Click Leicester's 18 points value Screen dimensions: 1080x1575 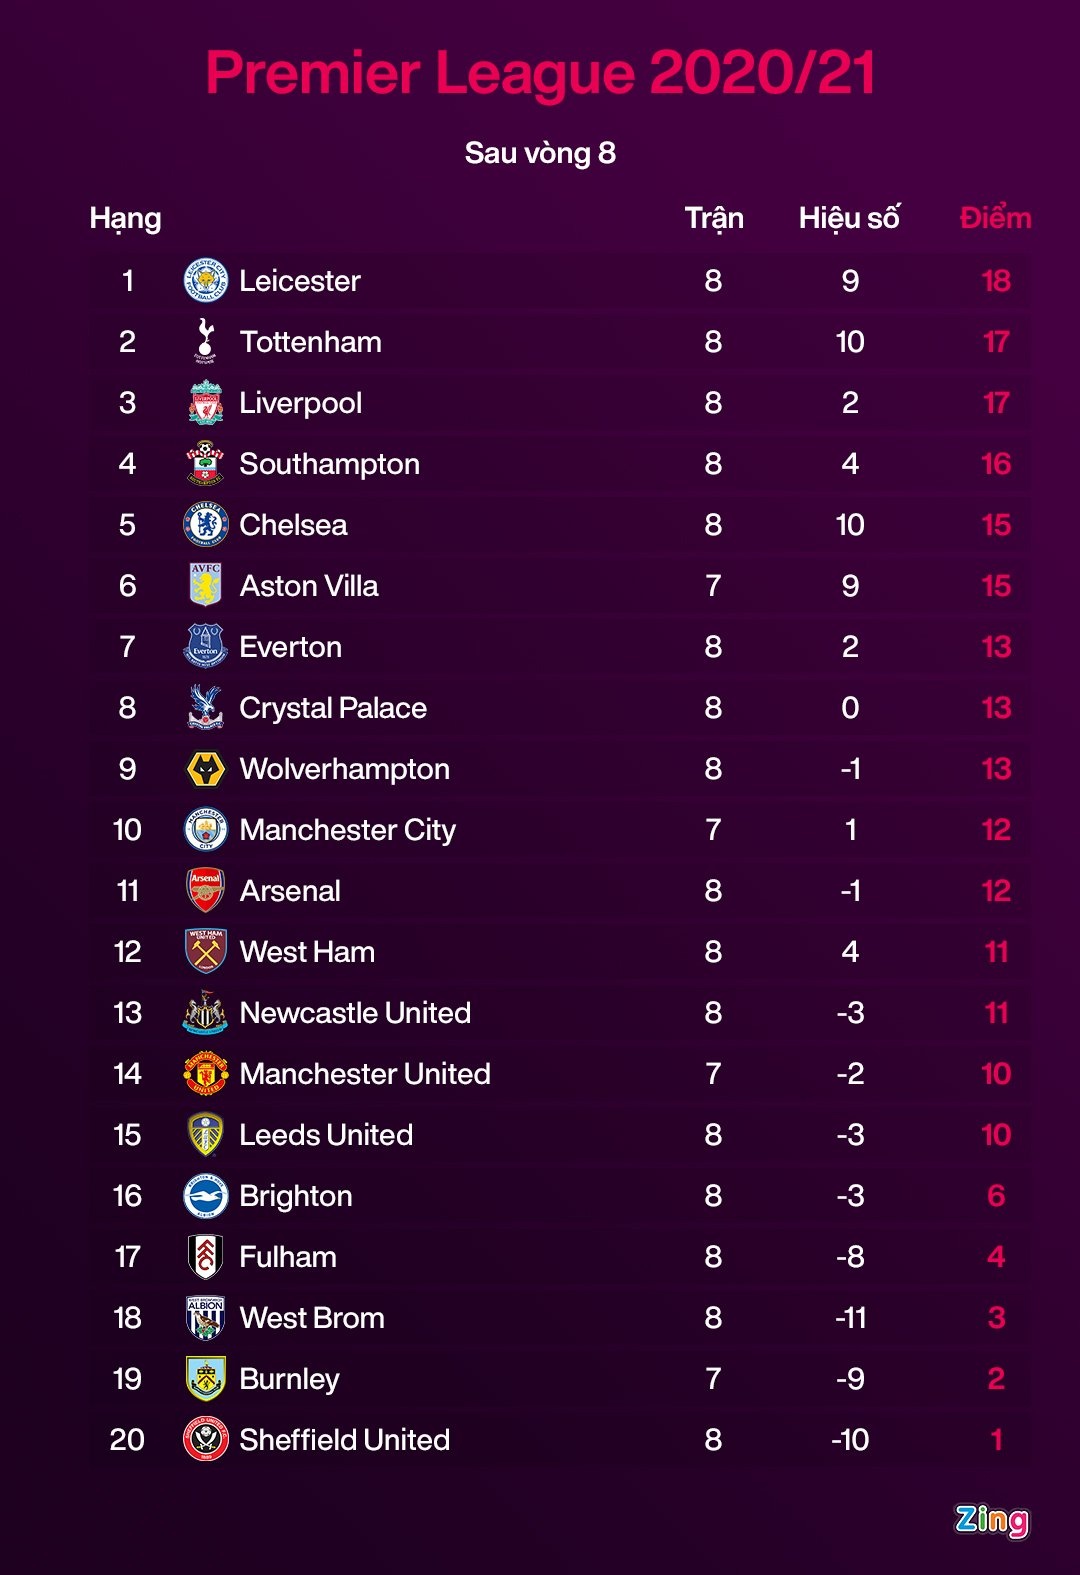[996, 281]
